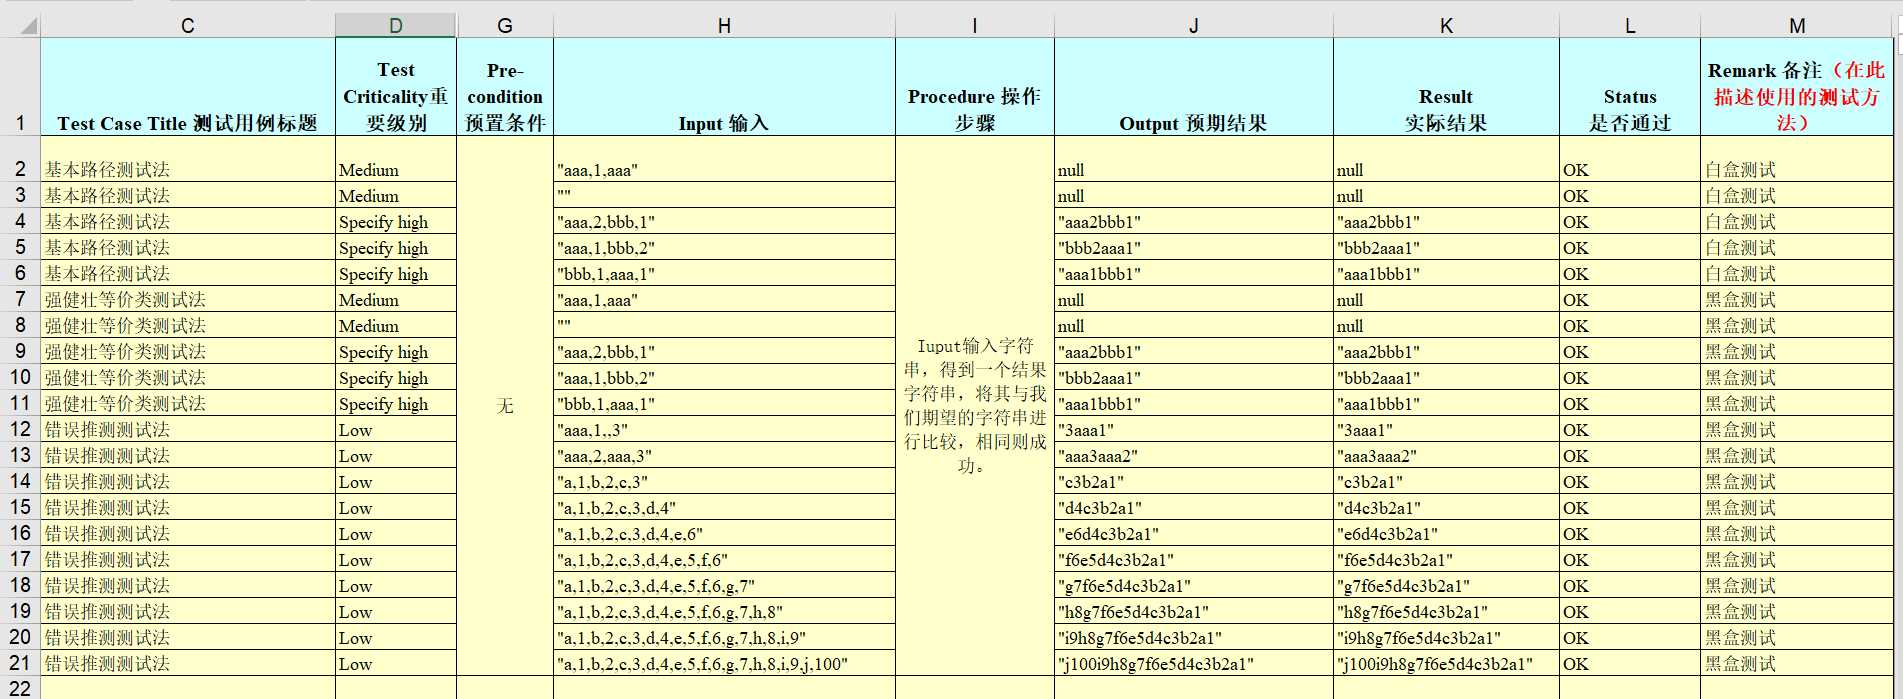Select row 1 header
Screen dimensions: 1903x699
tap(20, 87)
